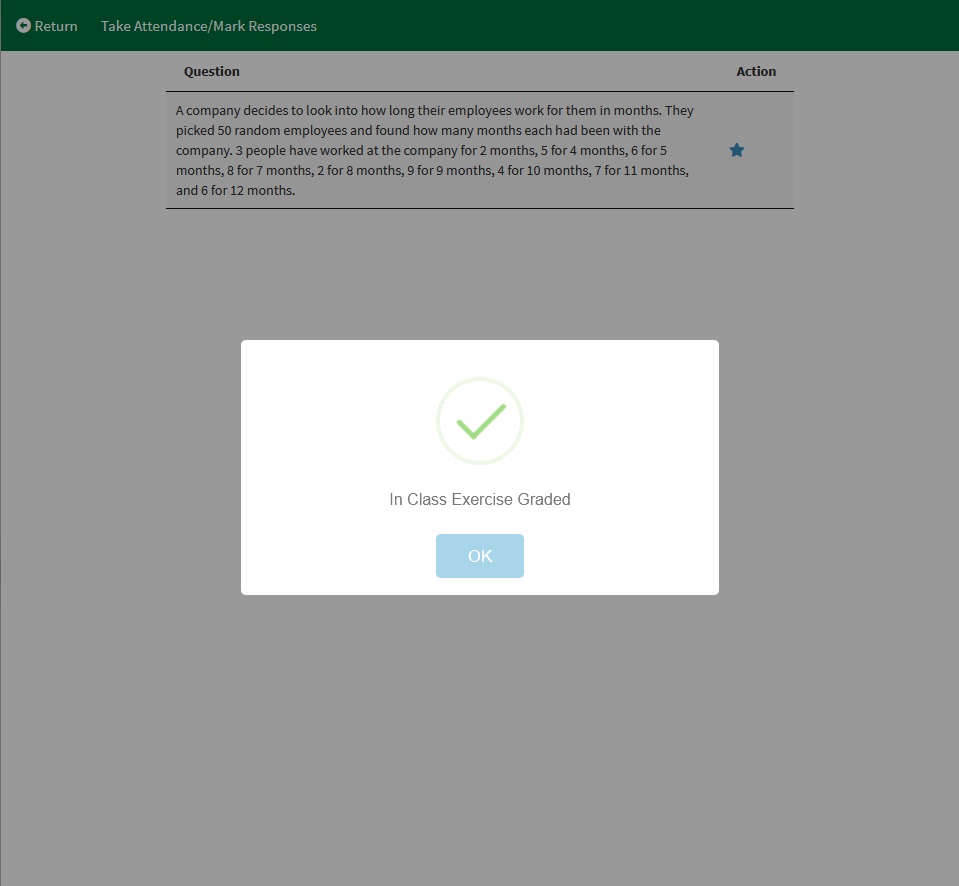Click the OK button in the dialog
Screen dimensions: 959x886
[479, 556]
